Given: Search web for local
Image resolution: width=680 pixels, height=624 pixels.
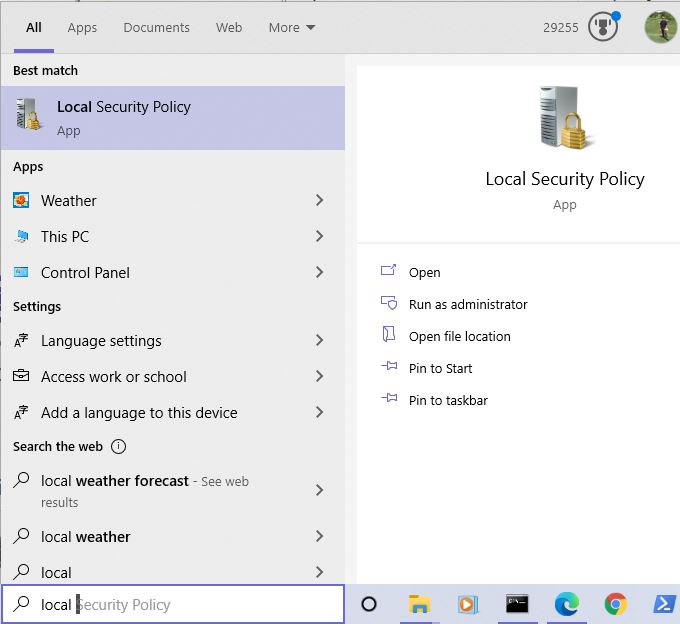Looking at the screenshot, I should 173,572.
